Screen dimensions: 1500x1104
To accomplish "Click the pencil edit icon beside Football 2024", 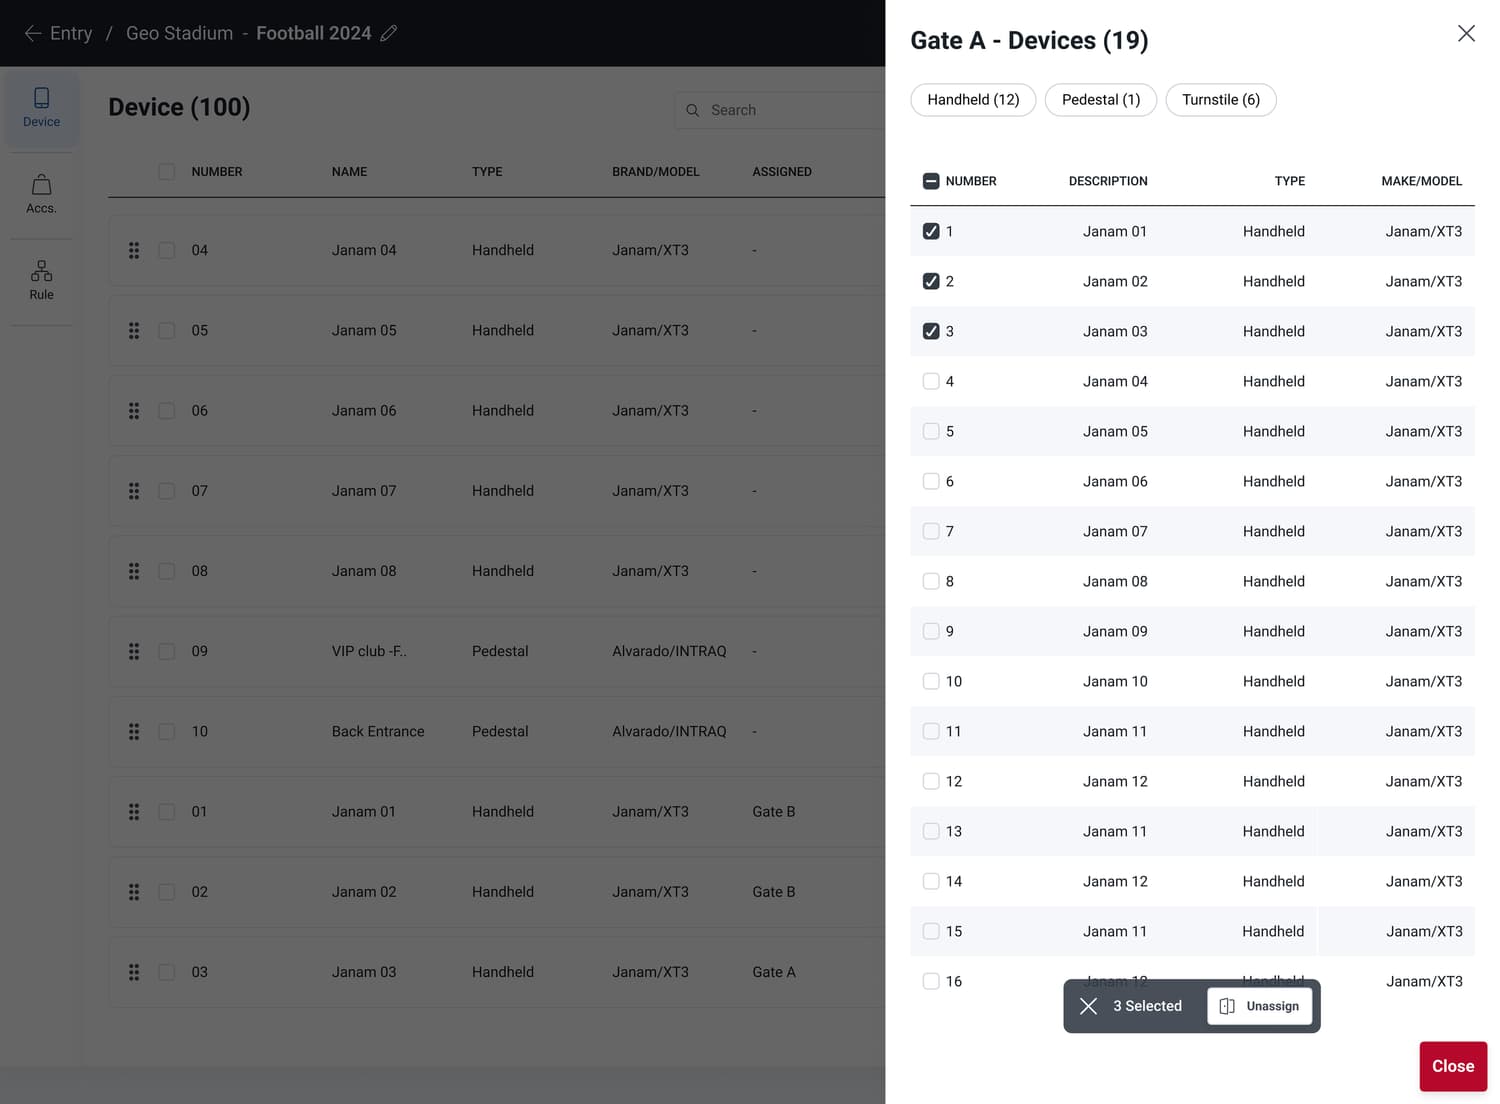I will (389, 33).
